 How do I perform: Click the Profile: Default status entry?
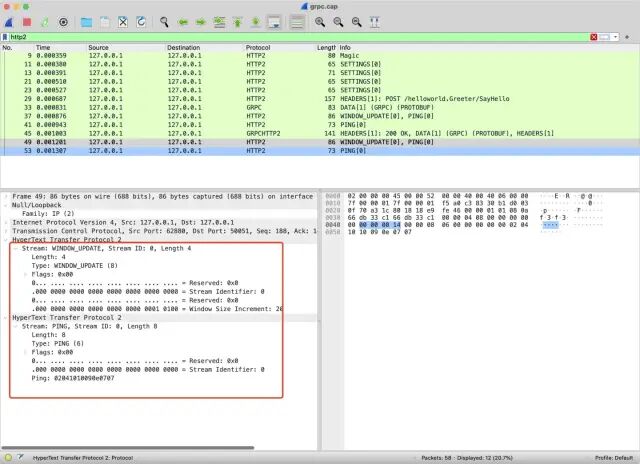click(614, 458)
